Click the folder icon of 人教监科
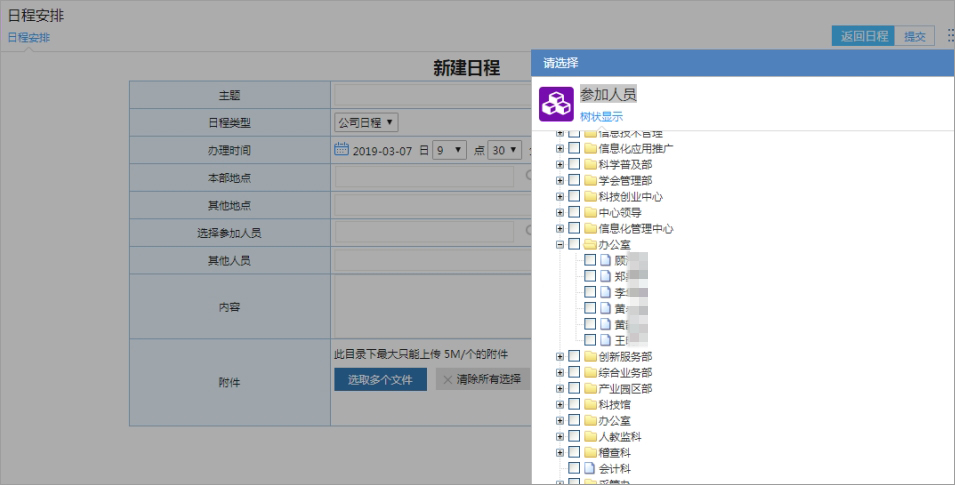 (590, 436)
